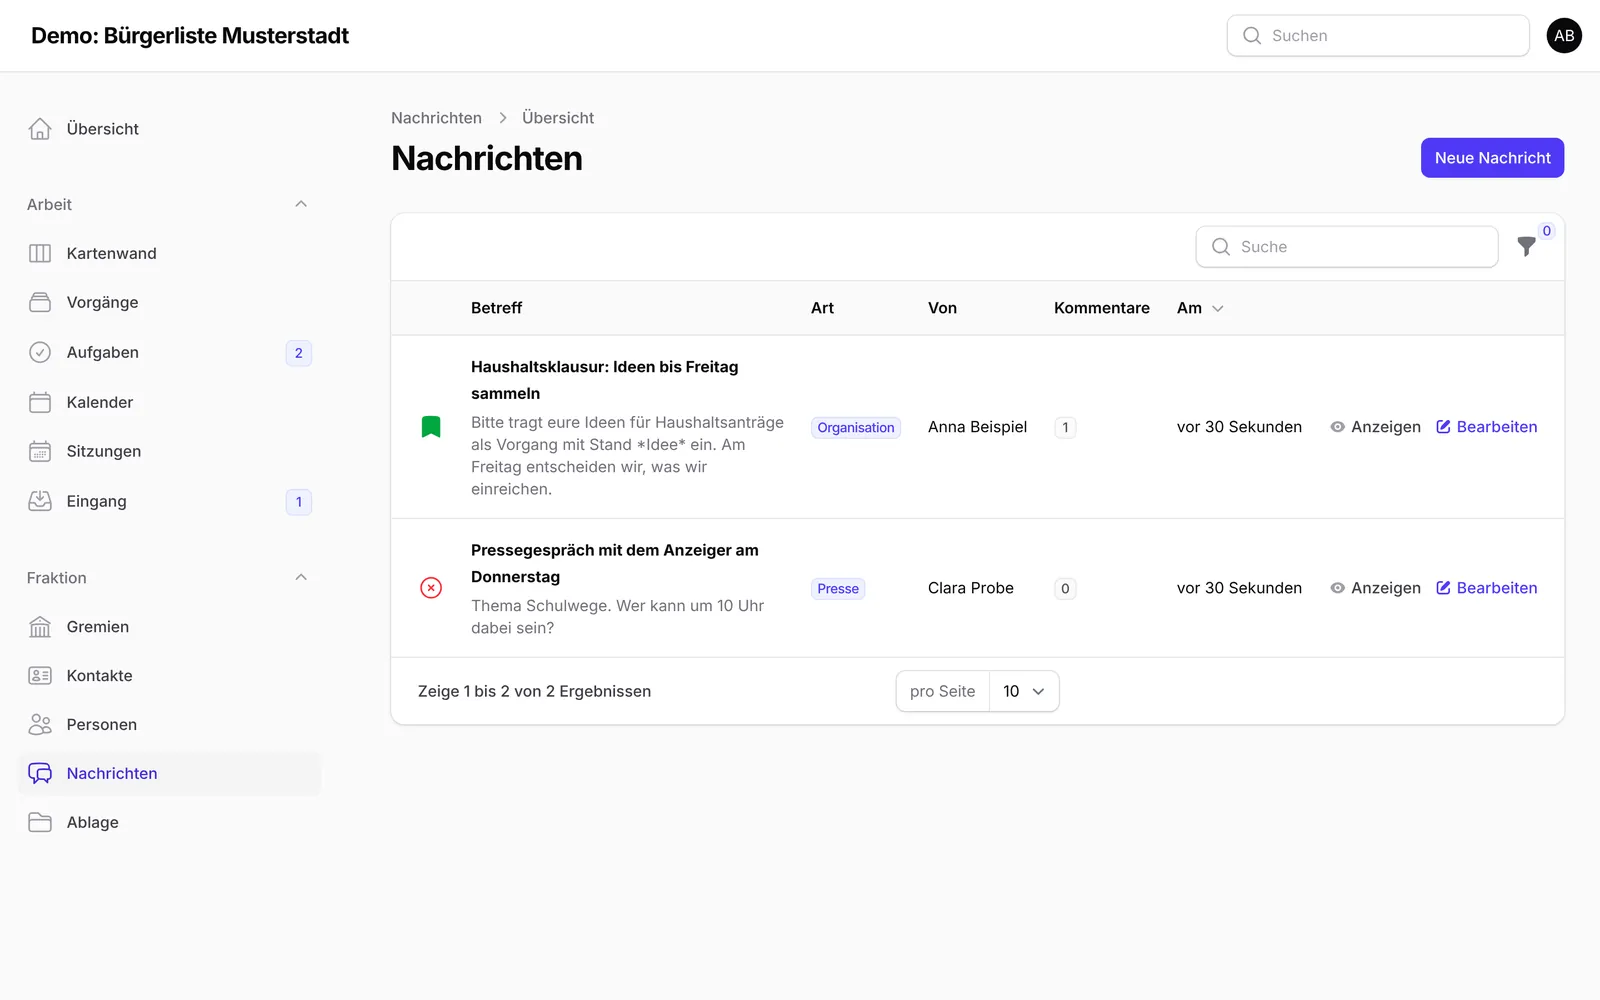Click Anzeigen for the Haushaltsklausur message
The image size is (1600, 1000).
tap(1375, 427)
